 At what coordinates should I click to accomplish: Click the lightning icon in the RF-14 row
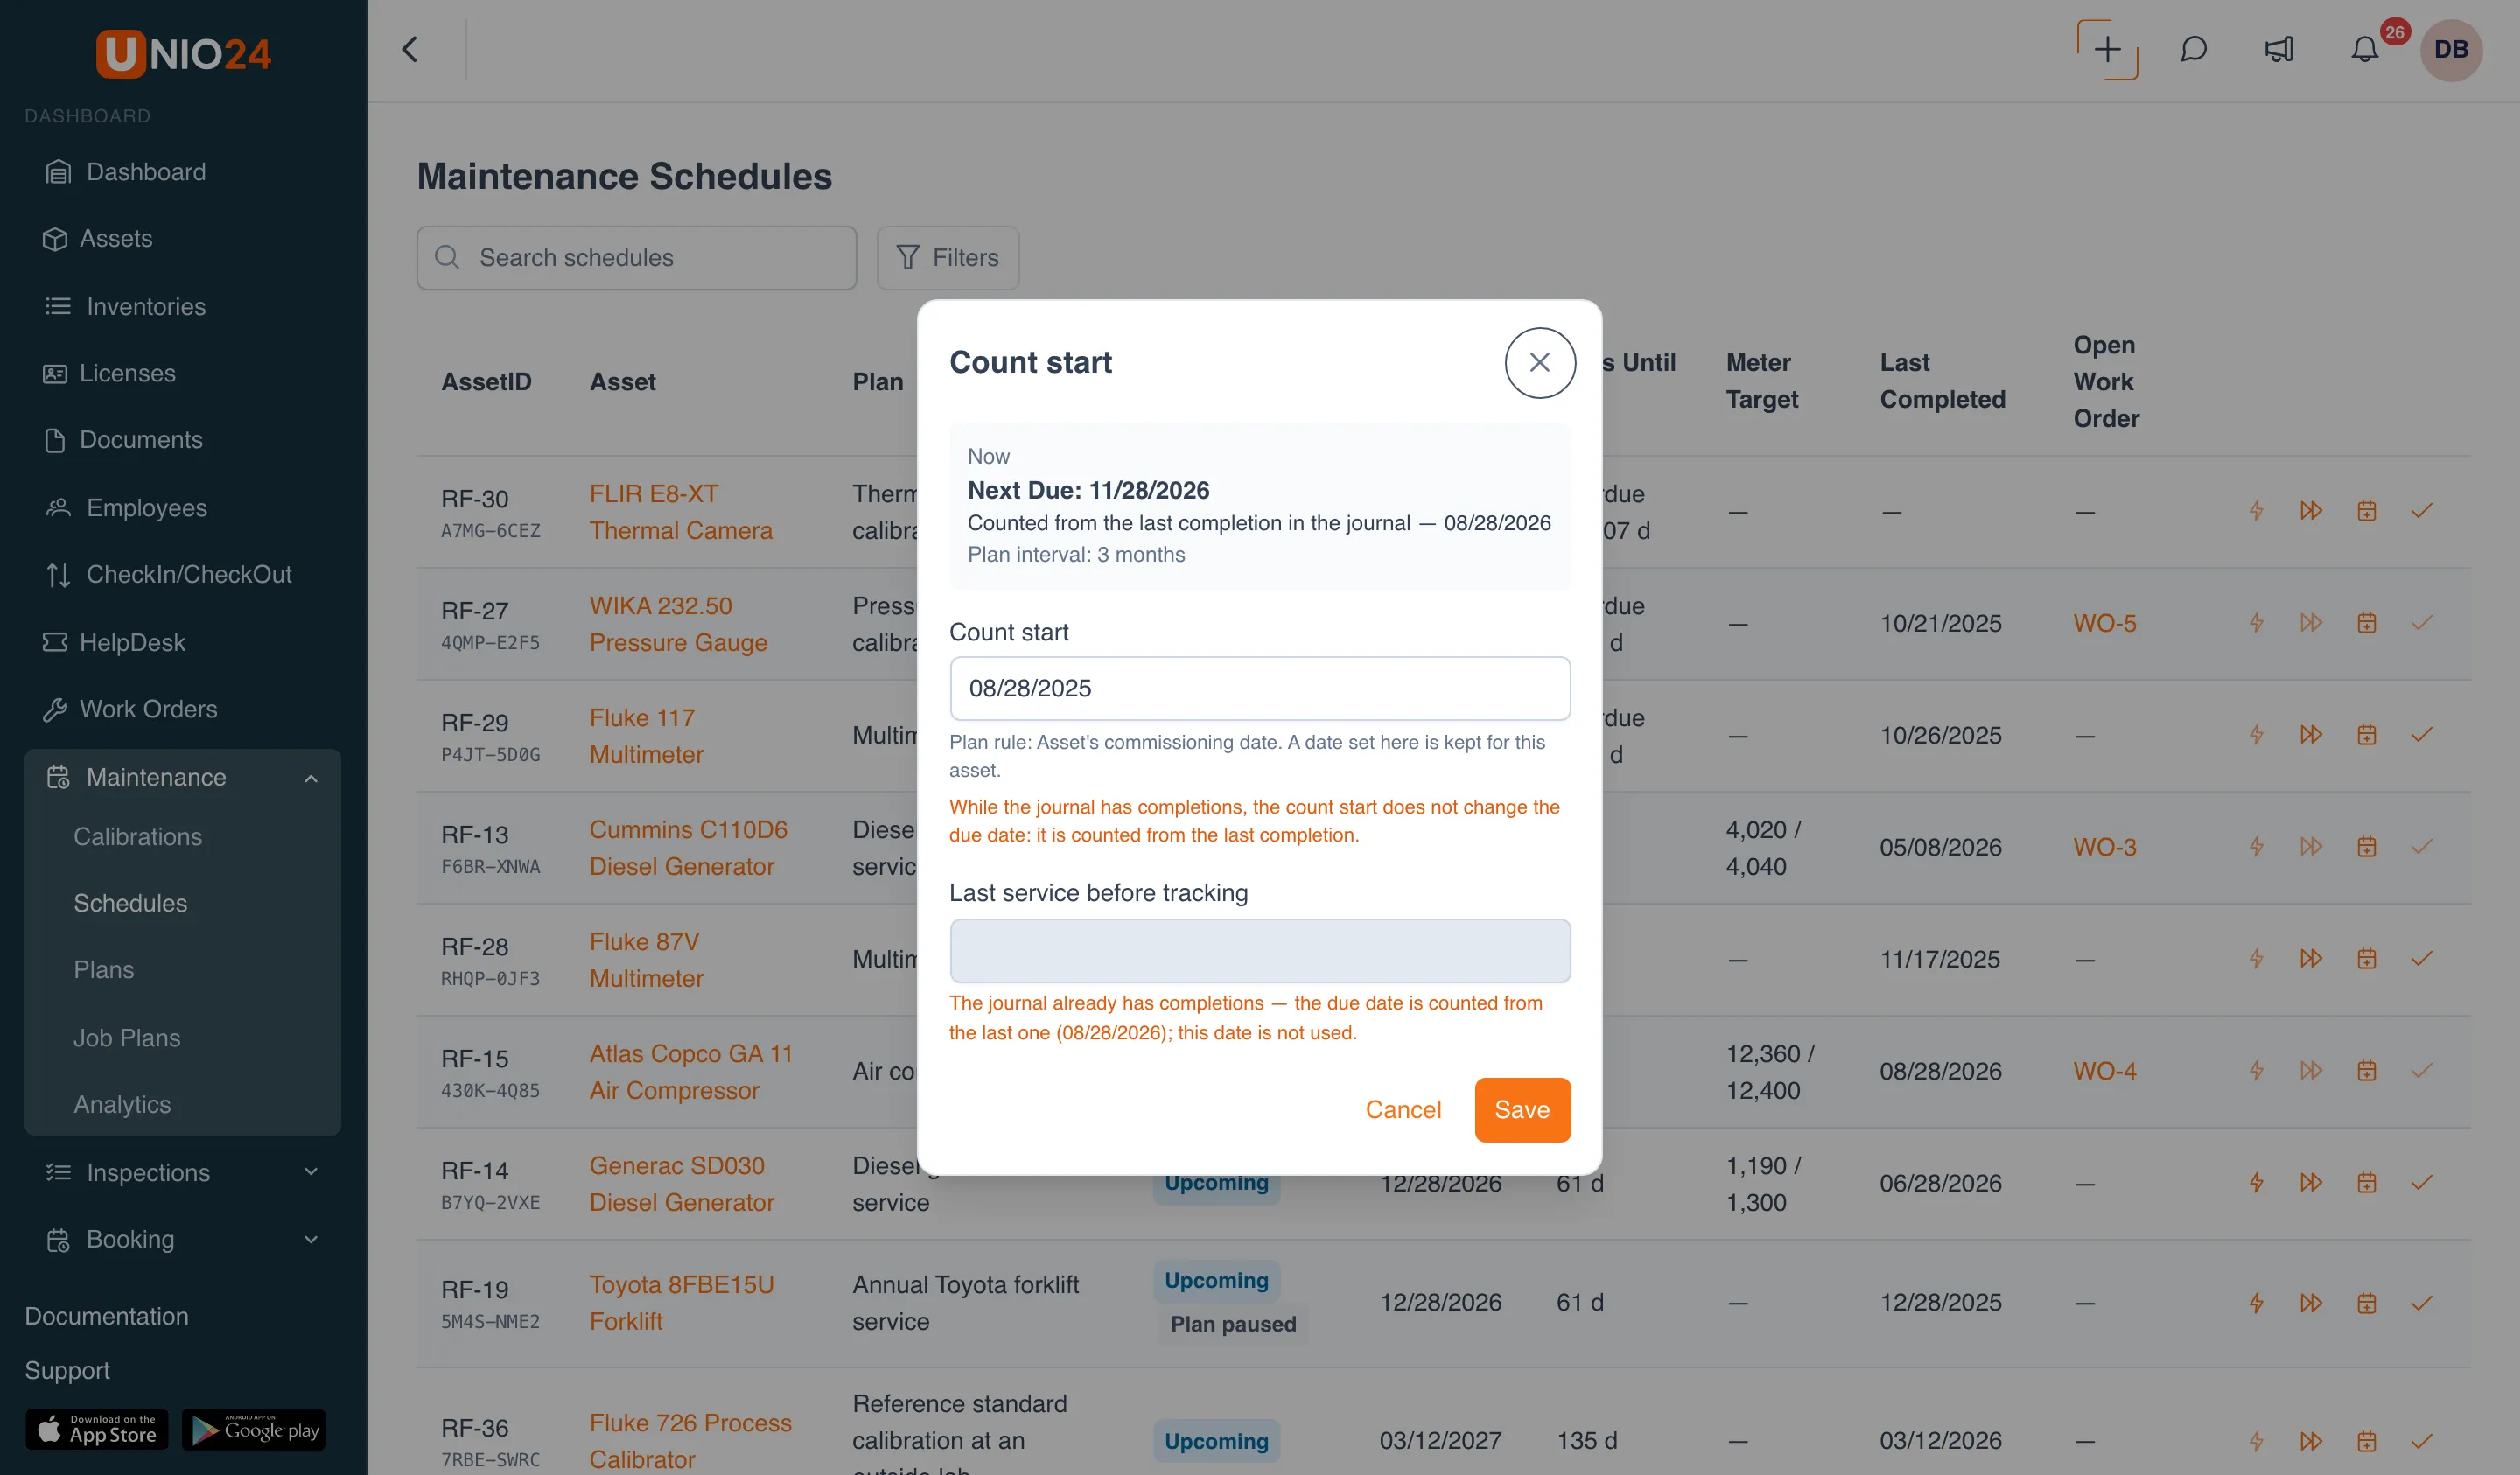click(x=2256, y=1183)
